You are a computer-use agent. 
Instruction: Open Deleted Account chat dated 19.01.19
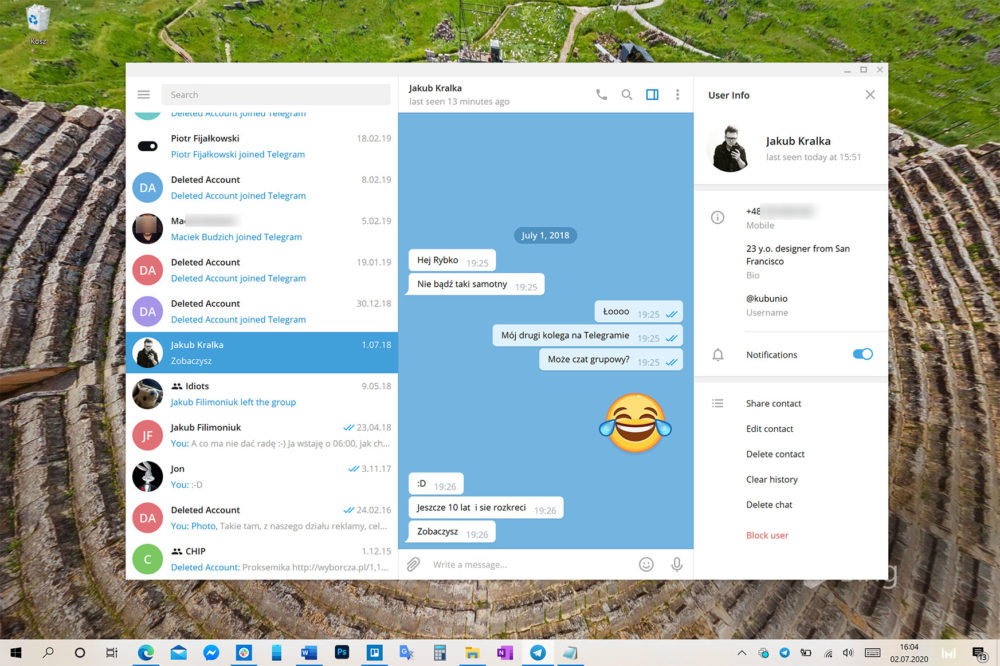pos(261,270)
